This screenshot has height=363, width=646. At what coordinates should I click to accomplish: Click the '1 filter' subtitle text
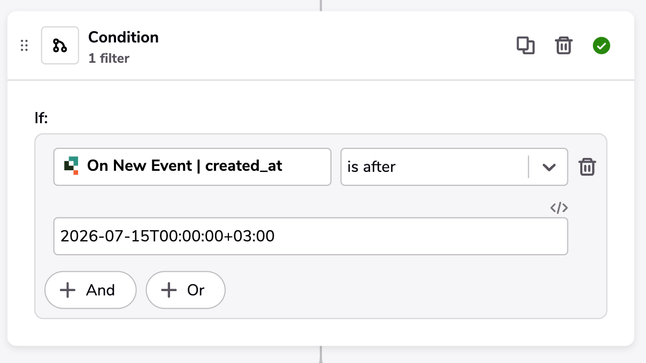pyautogui.click(x=109, y=59)
